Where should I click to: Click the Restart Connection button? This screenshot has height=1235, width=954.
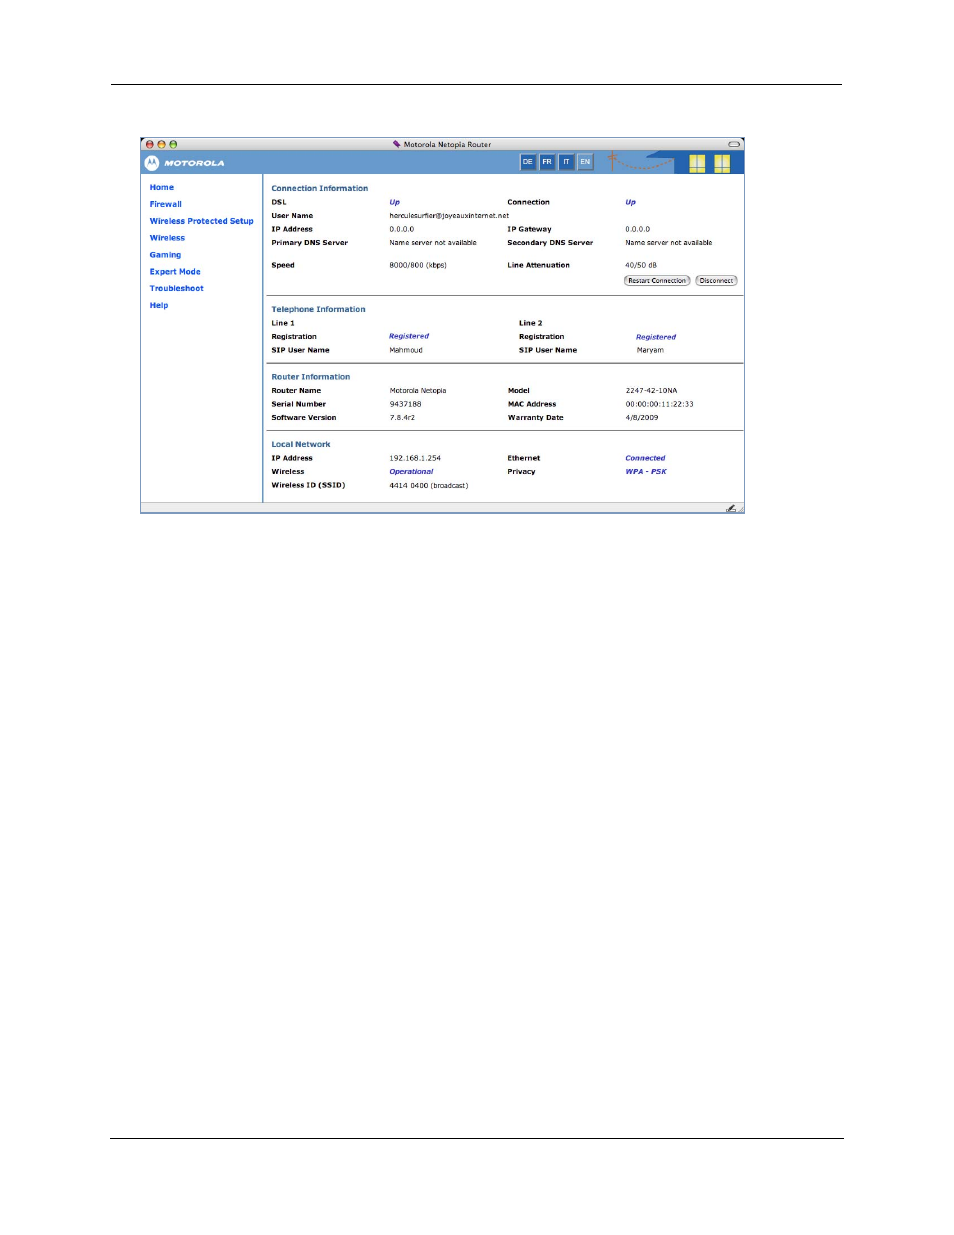point(657,281)
